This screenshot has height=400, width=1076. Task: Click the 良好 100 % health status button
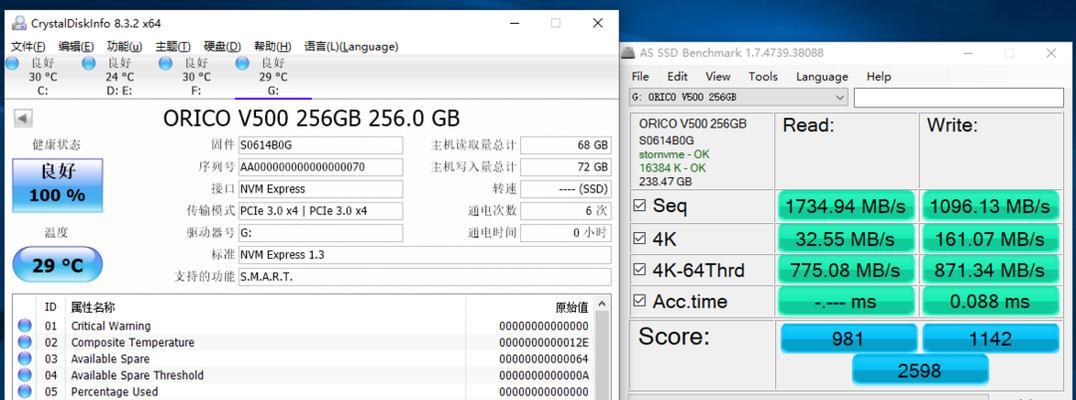click(58, 185)
